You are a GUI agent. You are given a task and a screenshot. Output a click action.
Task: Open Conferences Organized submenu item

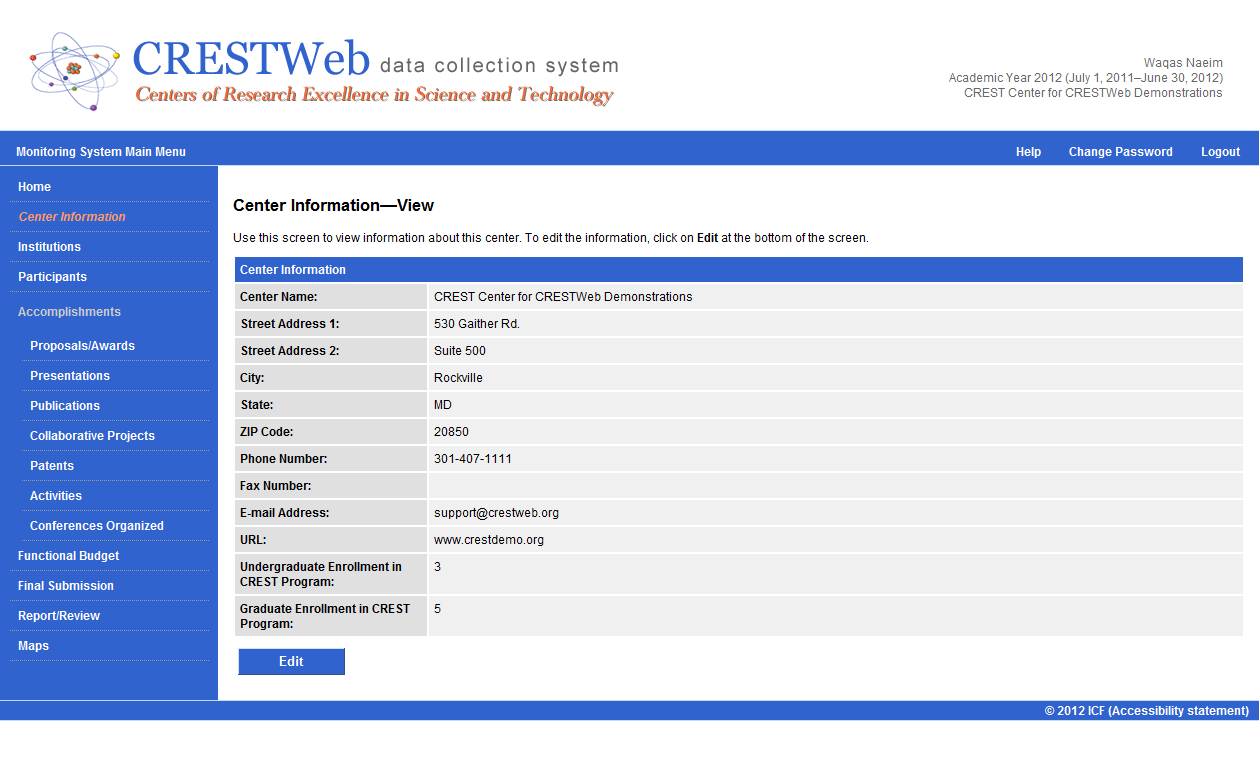(x=97, y=526)
